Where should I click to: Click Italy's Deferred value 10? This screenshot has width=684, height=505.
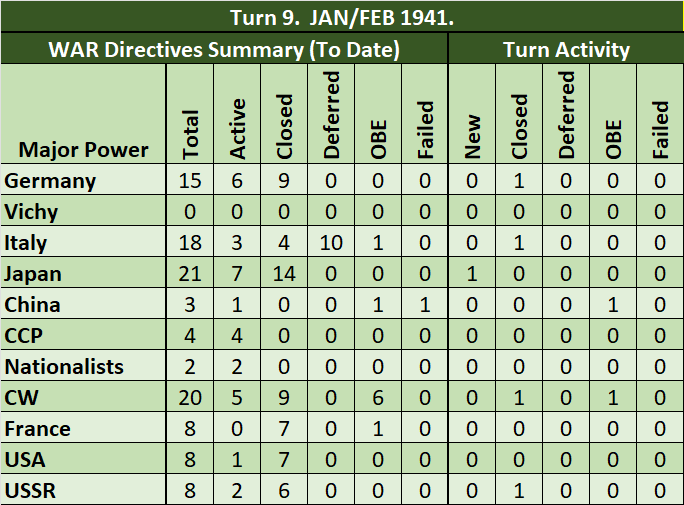coord(331,242)
